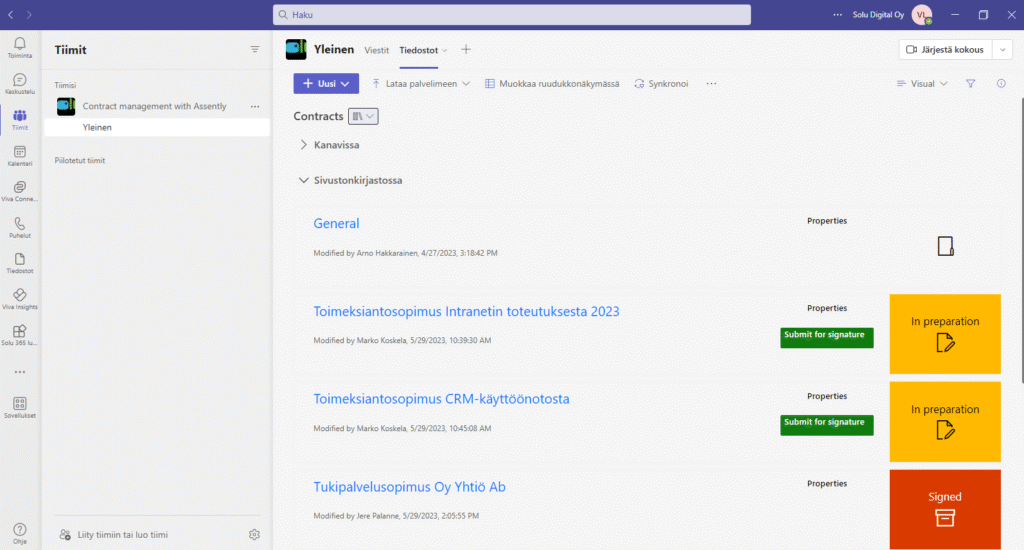Click the teams list filter icon

click(x=255, y=50)
